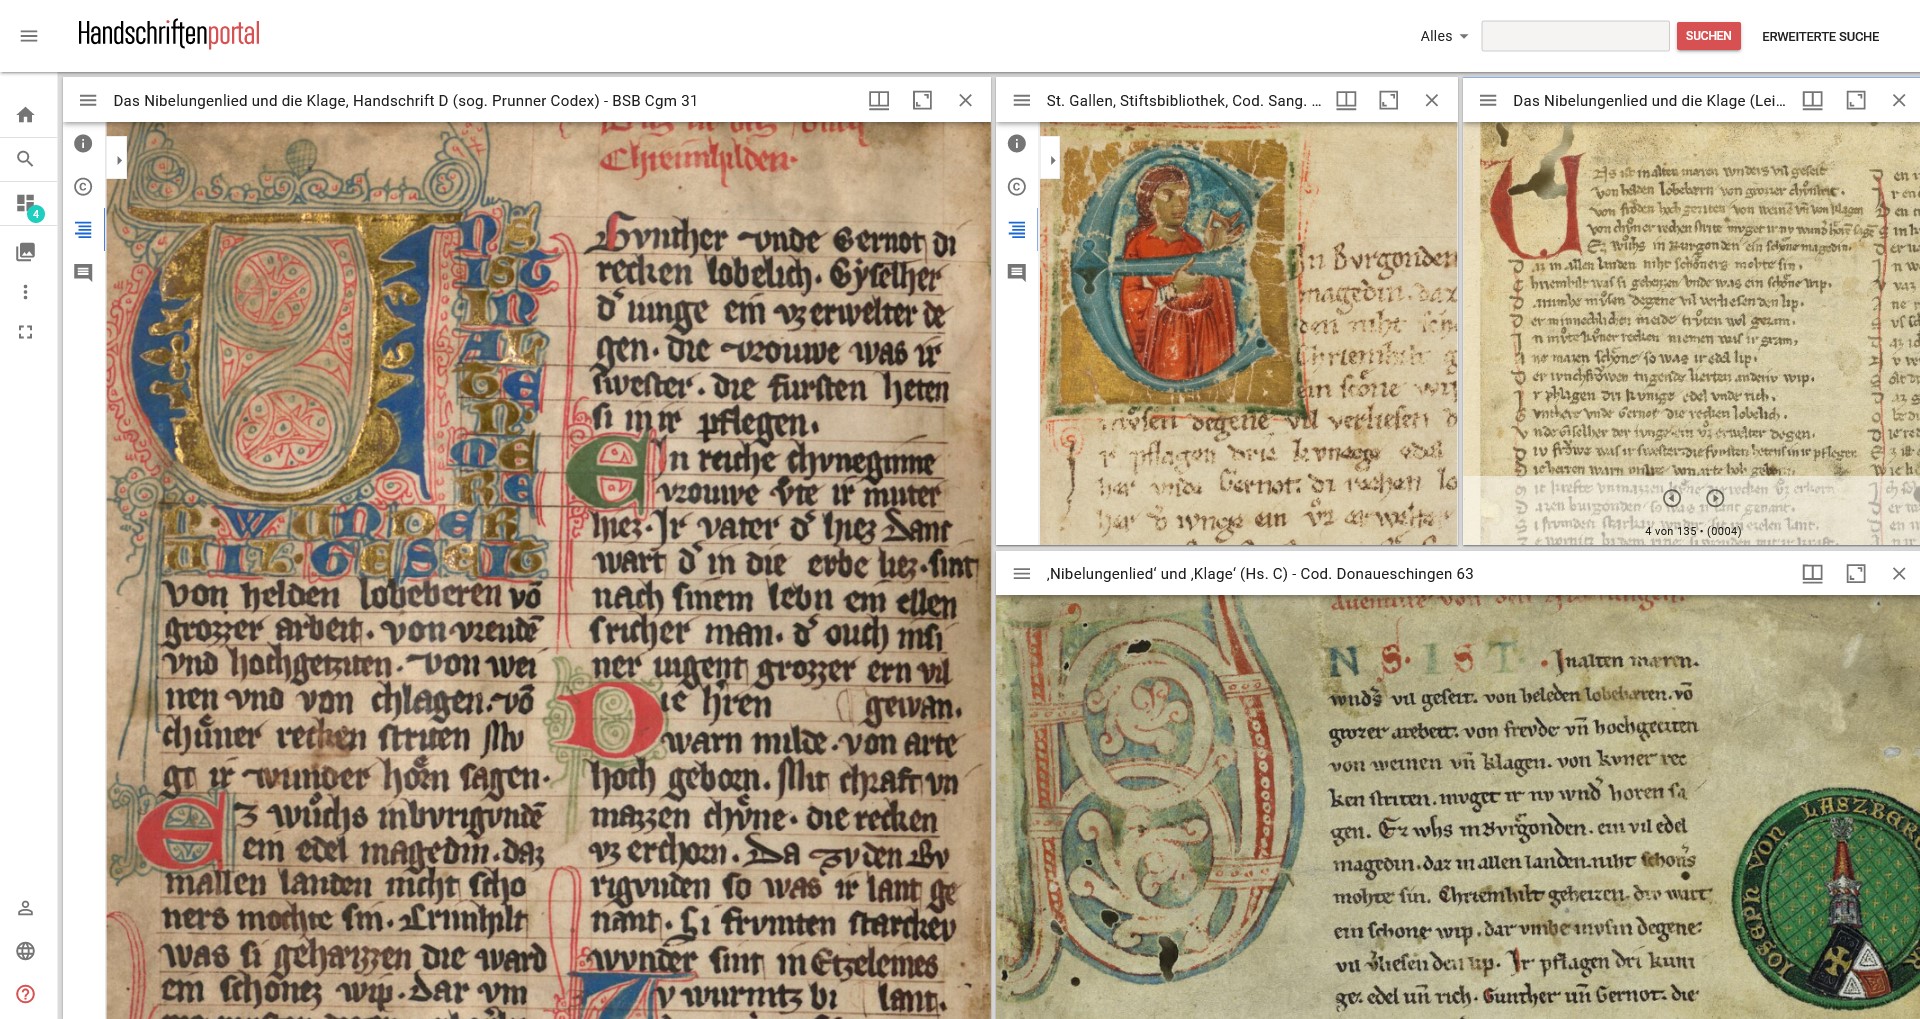Toggle view layout icon in Donaueschingen 63 window
This screenshot has height=1019, width=1920.
(x=1812, y=573)
